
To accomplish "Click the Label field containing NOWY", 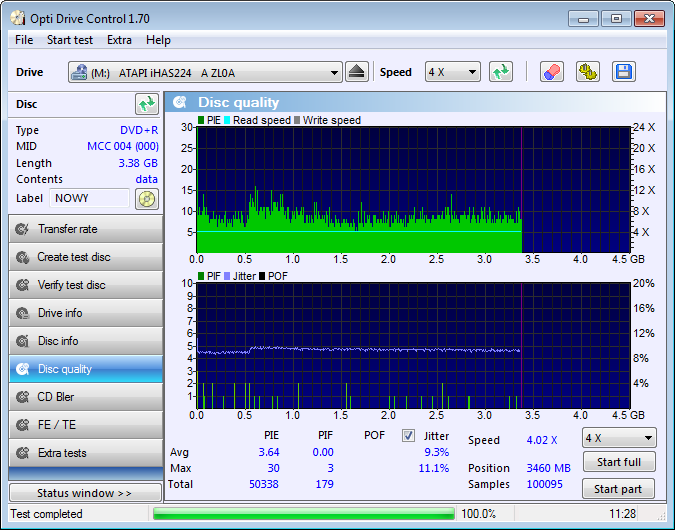I will pyautogui.click(x=89, y=198).
